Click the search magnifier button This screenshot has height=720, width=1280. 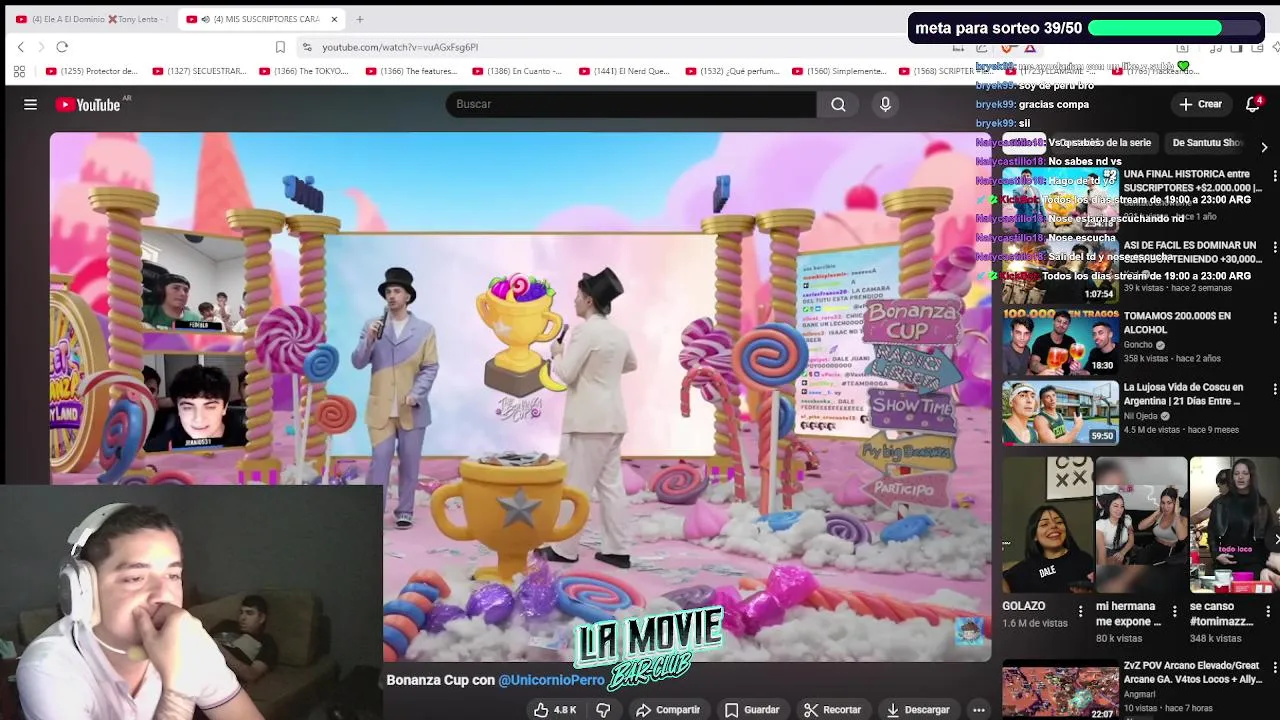click(838, 104)
